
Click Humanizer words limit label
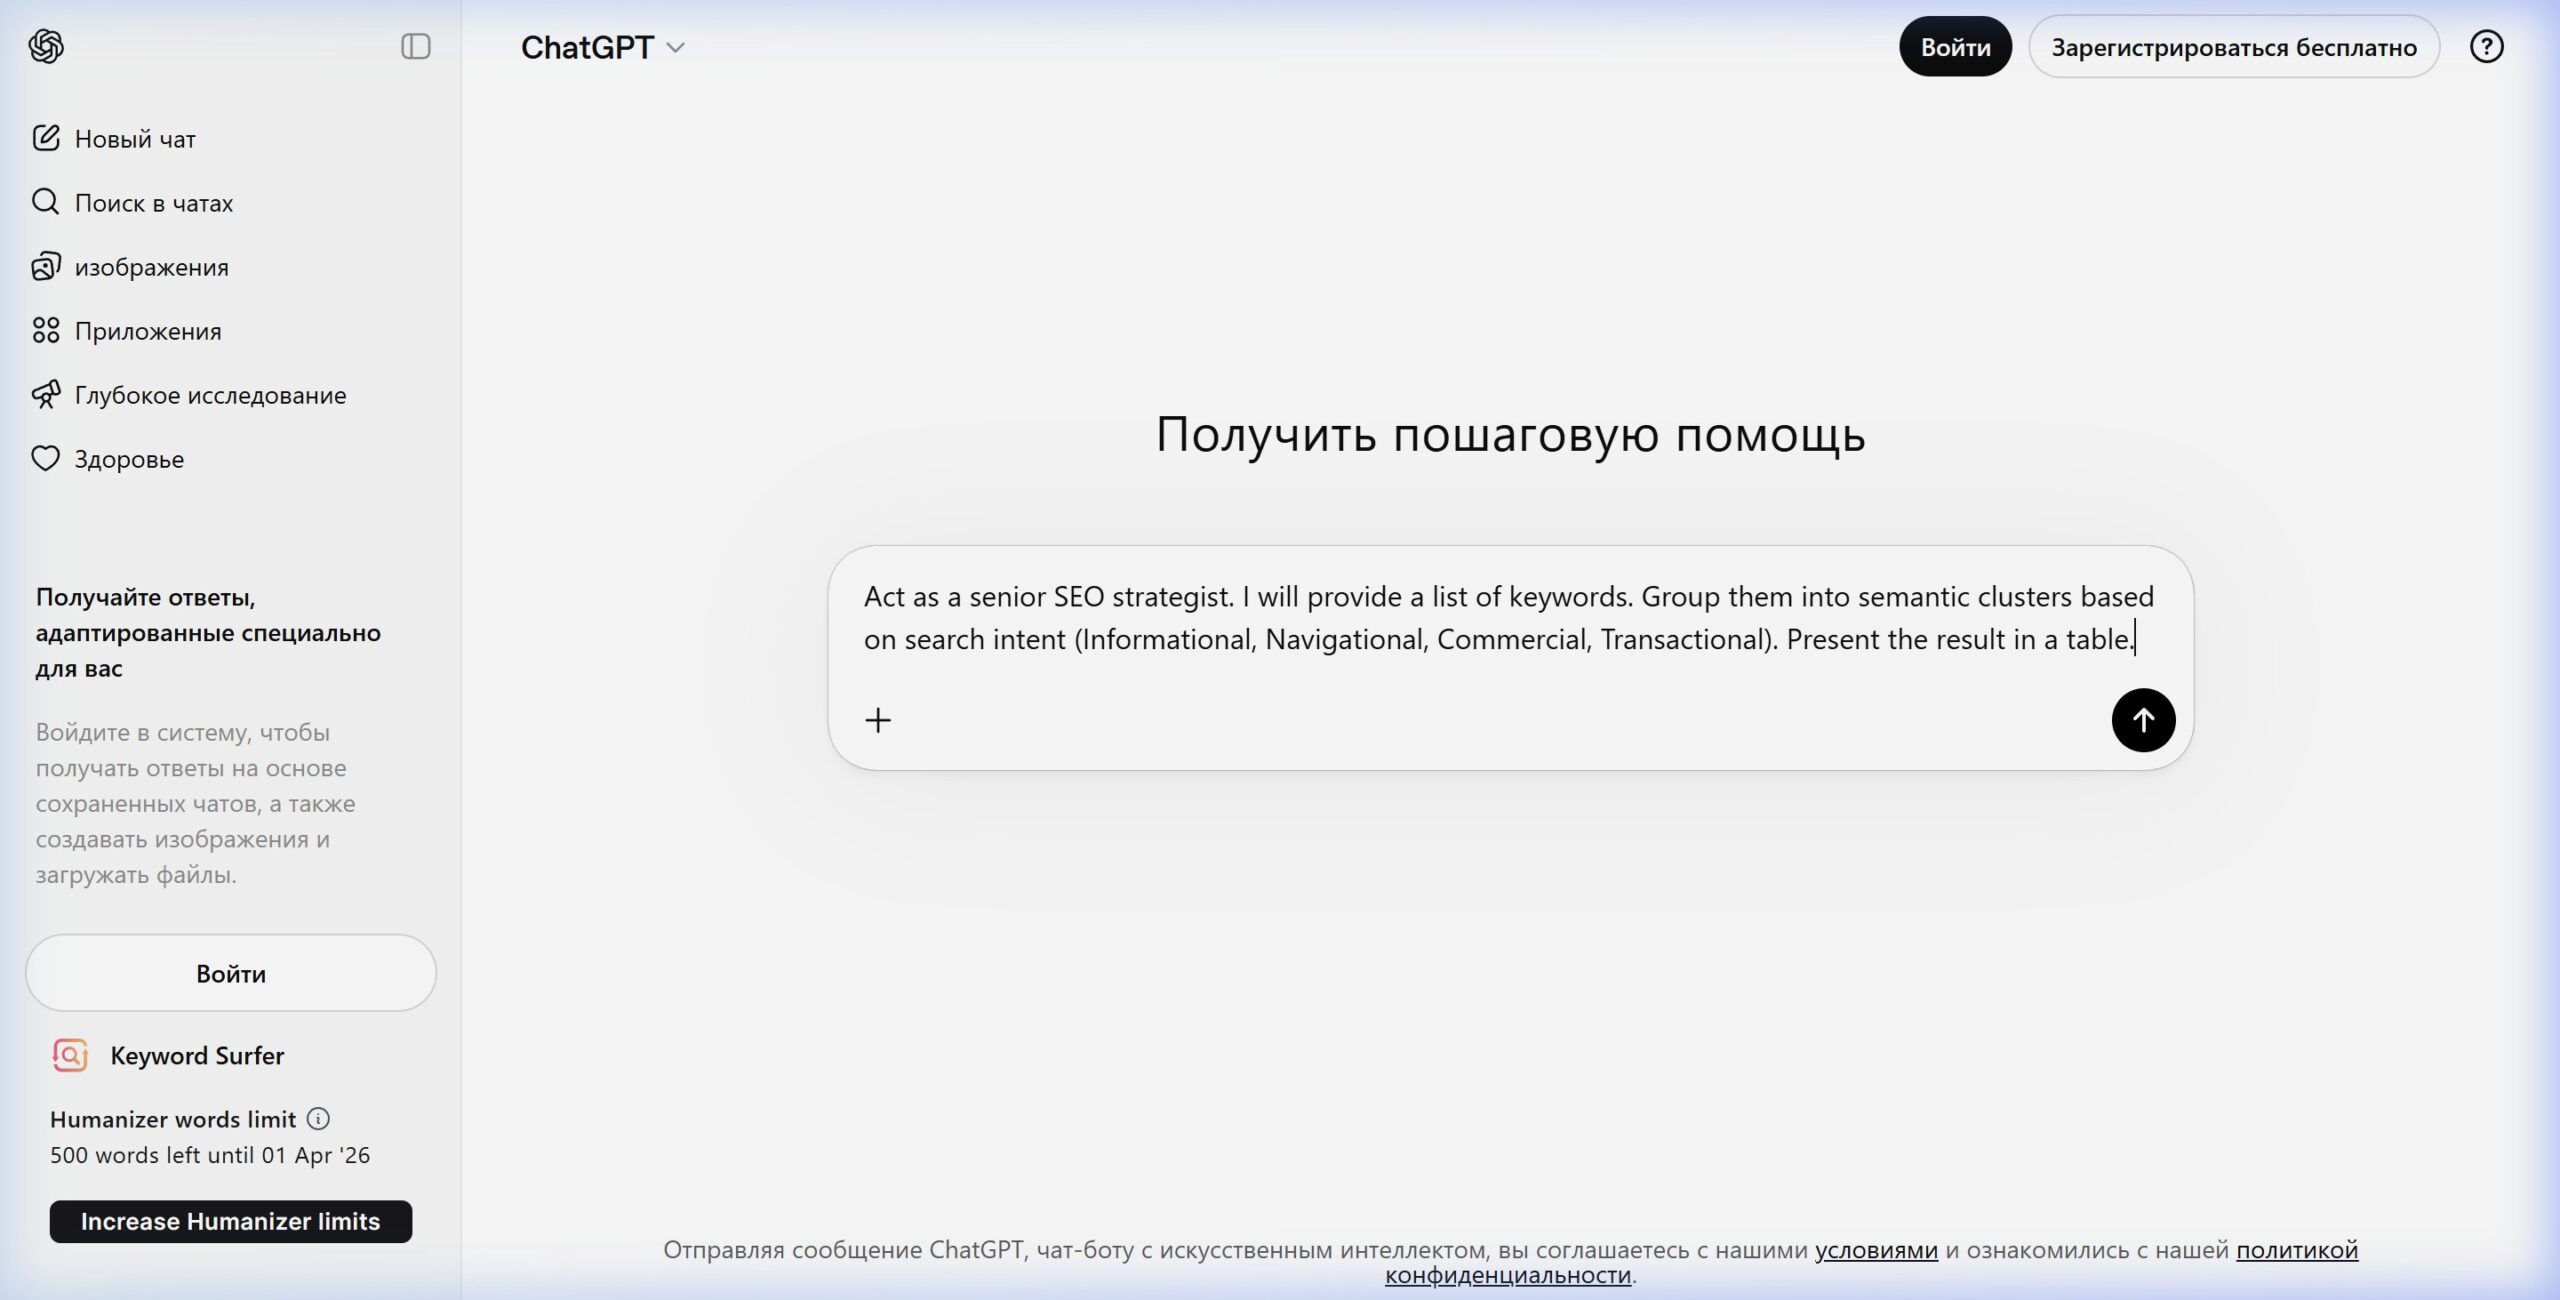(x=173, y=1119)
